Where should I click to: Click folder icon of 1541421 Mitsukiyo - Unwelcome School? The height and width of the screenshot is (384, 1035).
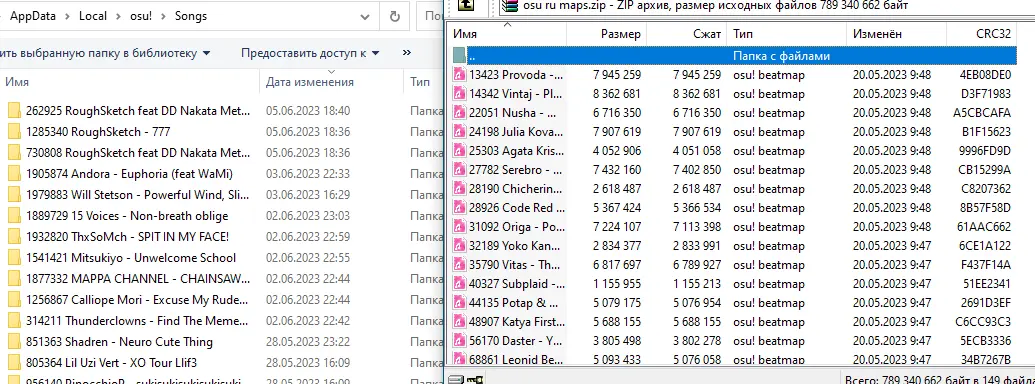coord(14,258)
